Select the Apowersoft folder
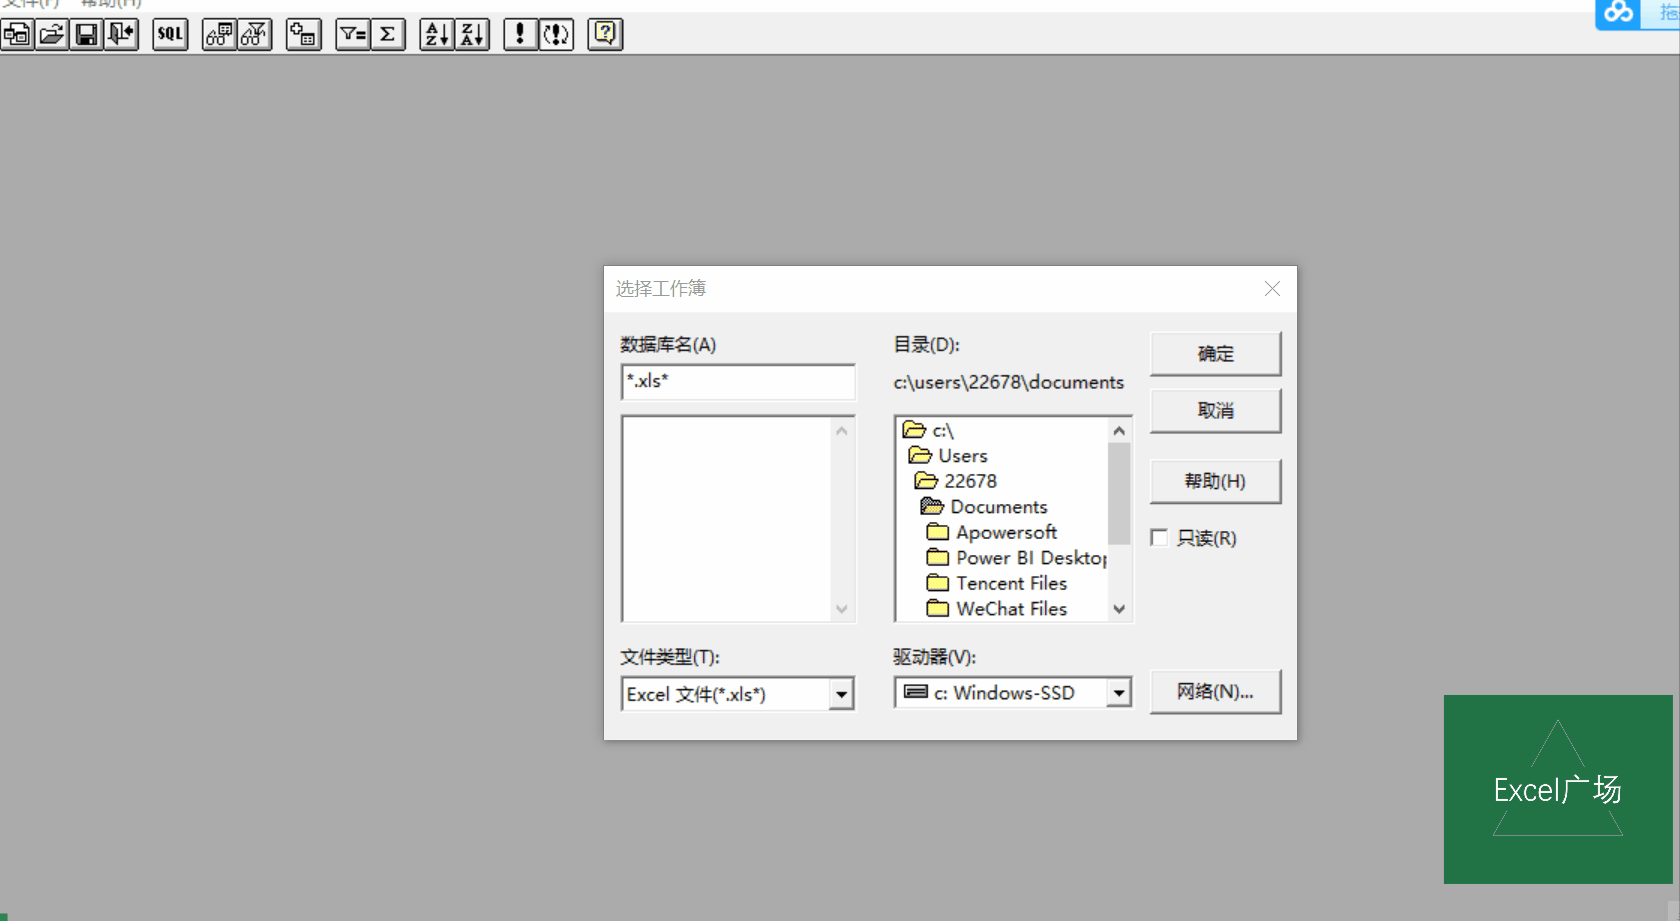 [992, 532]
